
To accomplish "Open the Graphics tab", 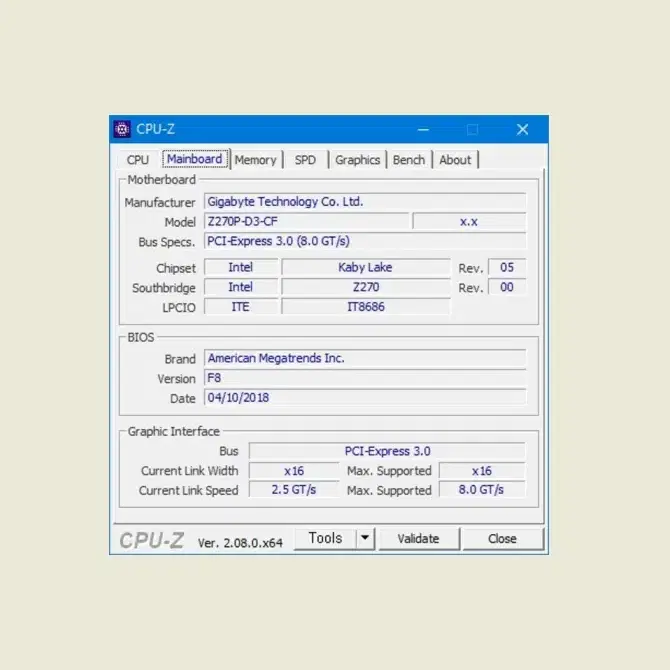I will tap(357, 160).
